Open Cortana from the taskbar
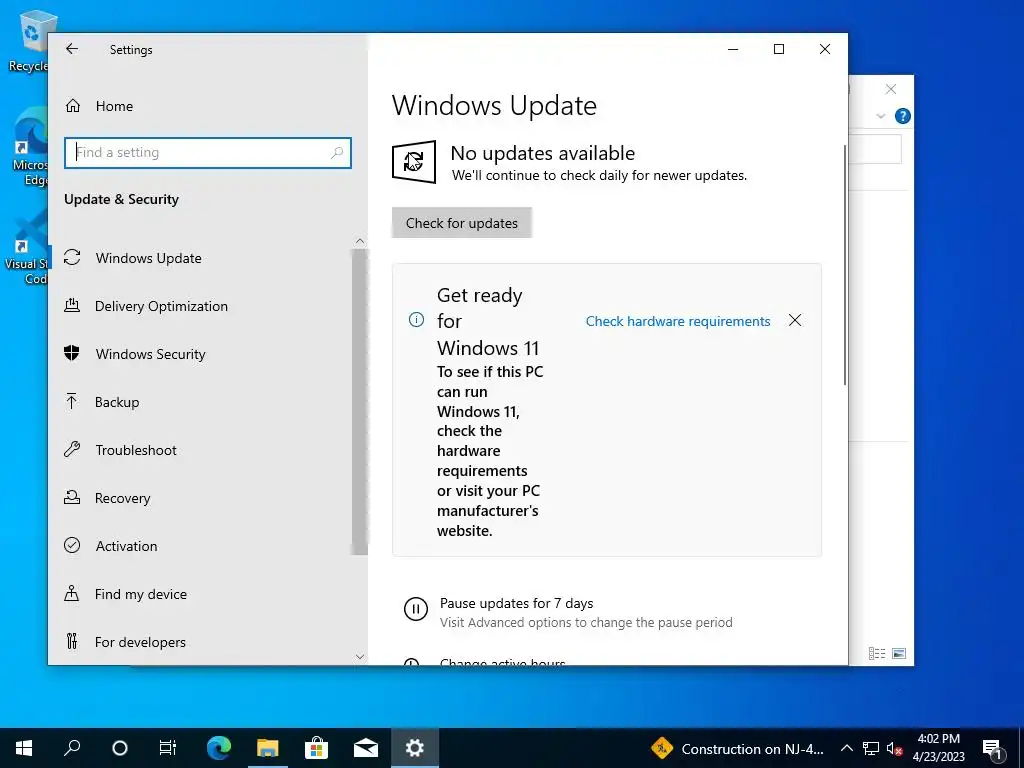This screenshot has width=1024, height=768. click(120, 748)
